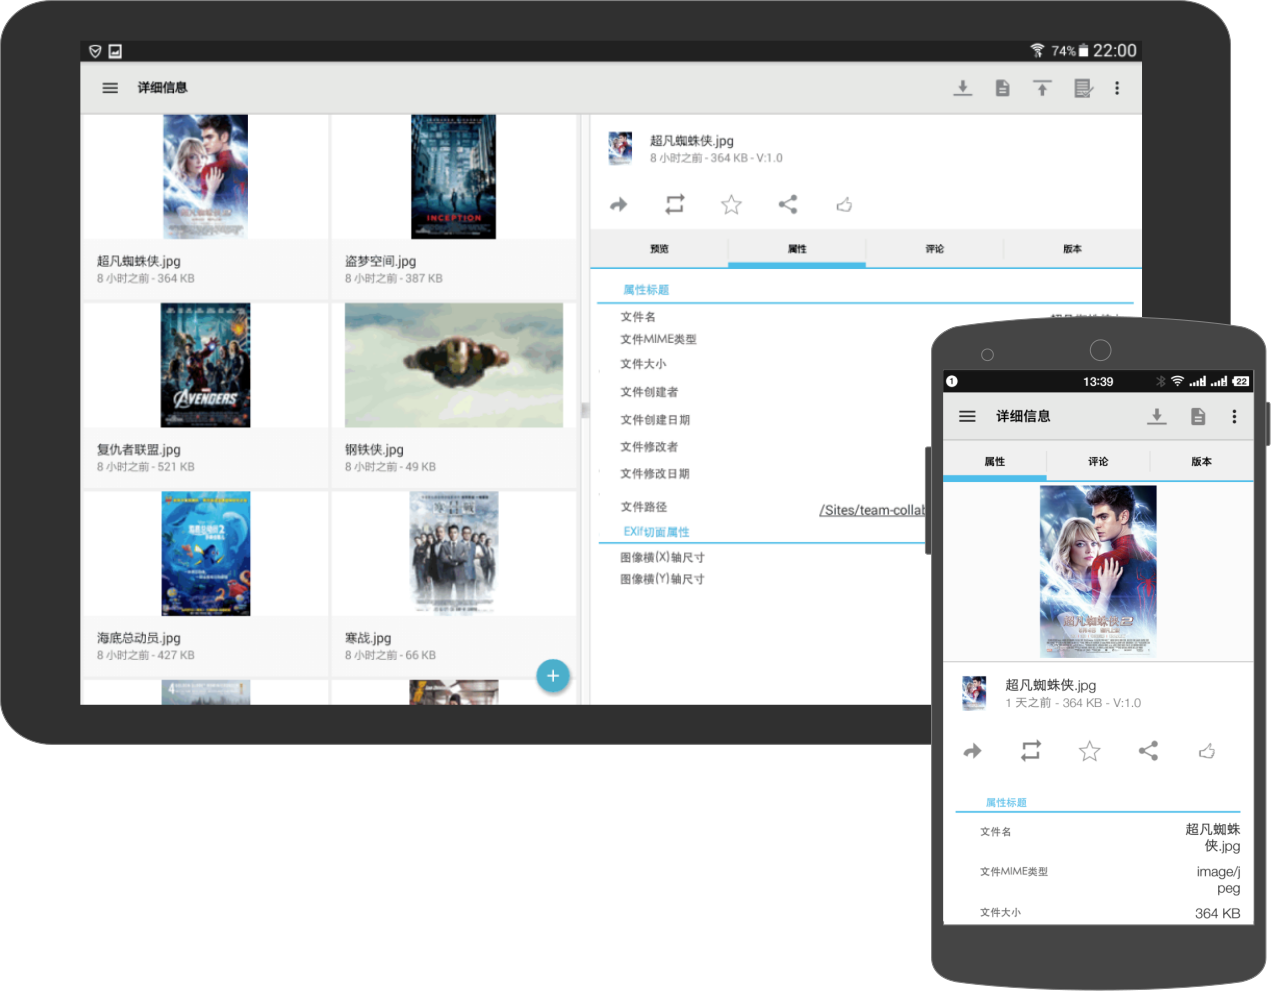Select the 寒战.jpg file name

coord(368,638)
